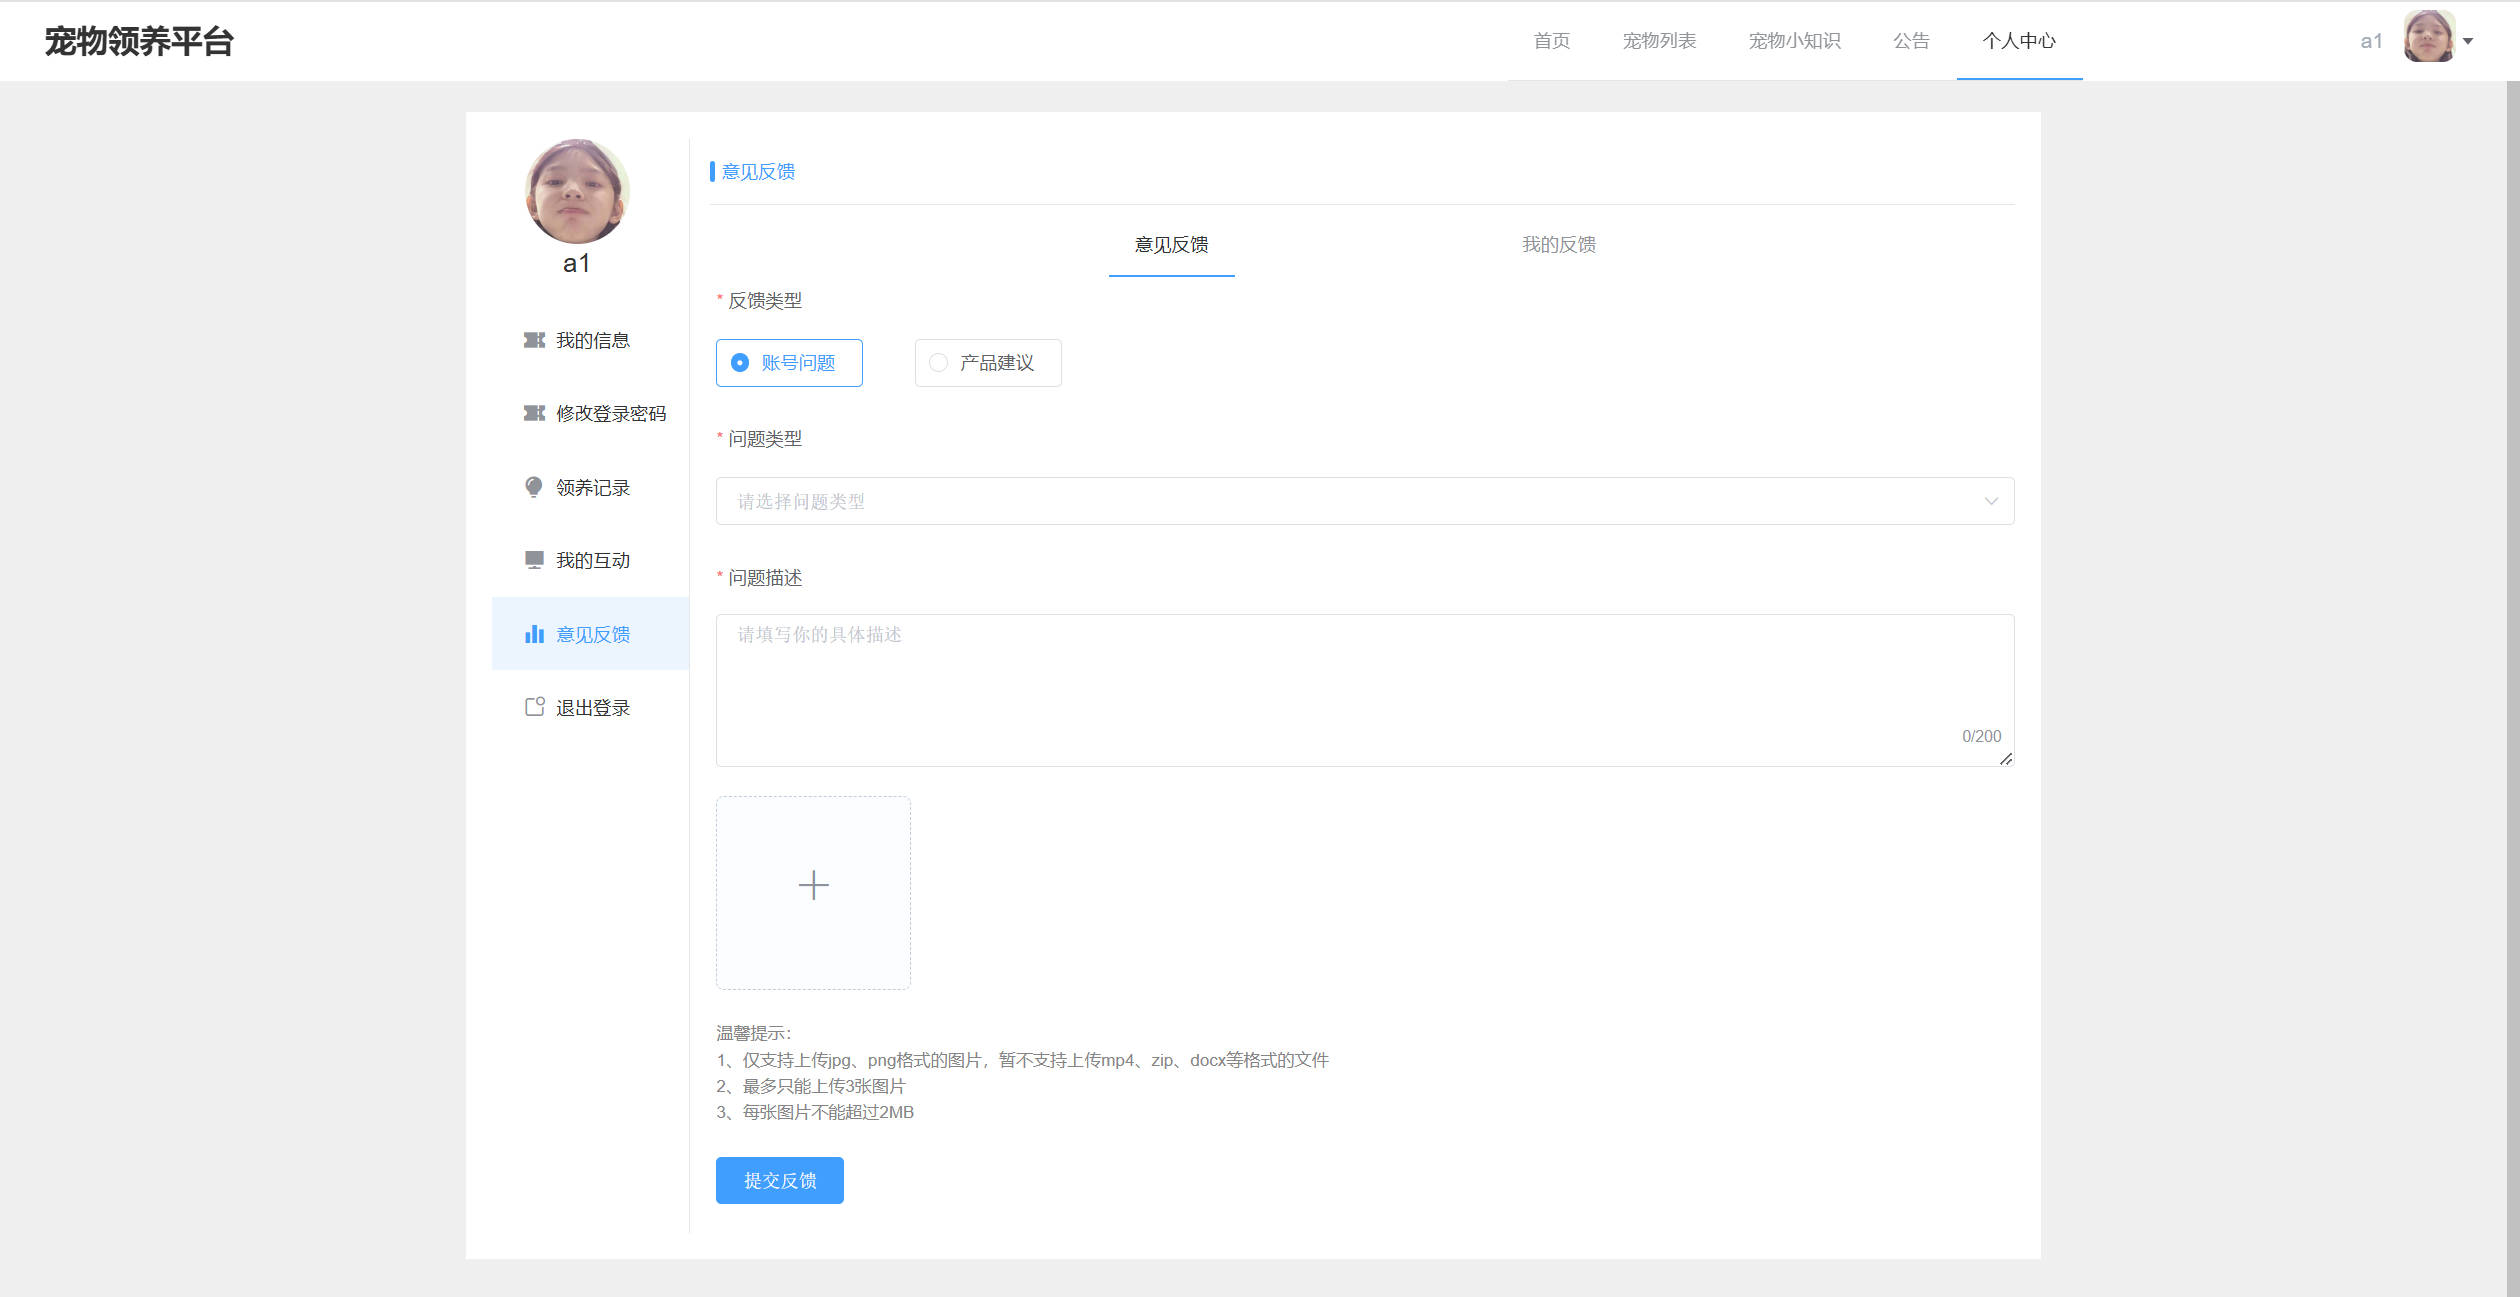The width and height of the screenshot is (2520, 1297).
Task: Open 宠物列表 in top navigation
Action: [1659, 41]
